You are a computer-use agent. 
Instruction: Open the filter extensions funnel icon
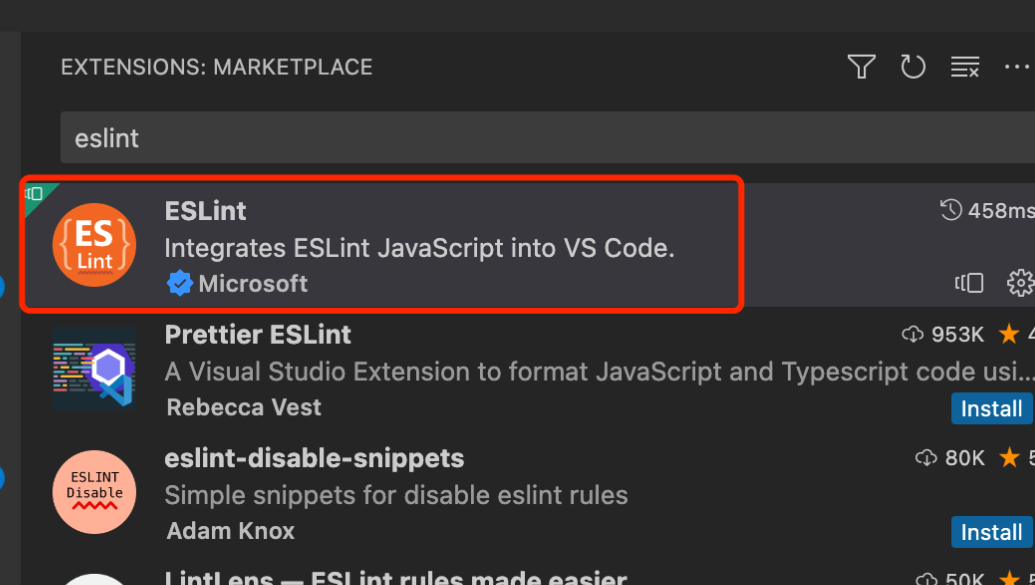tap(861, 67)
